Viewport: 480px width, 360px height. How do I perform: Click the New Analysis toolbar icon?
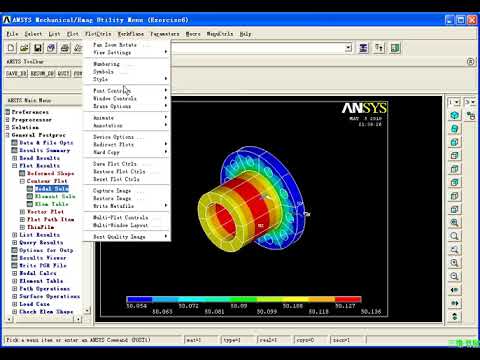[11, 48]
